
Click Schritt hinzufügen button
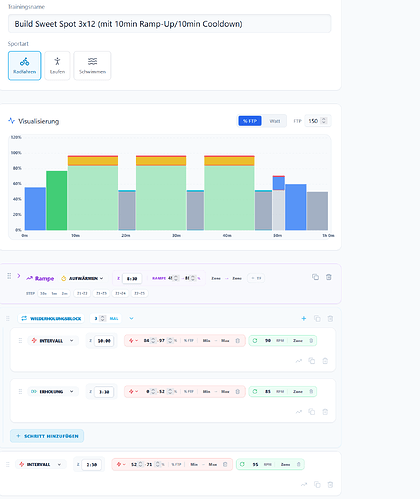click(47, 436)
